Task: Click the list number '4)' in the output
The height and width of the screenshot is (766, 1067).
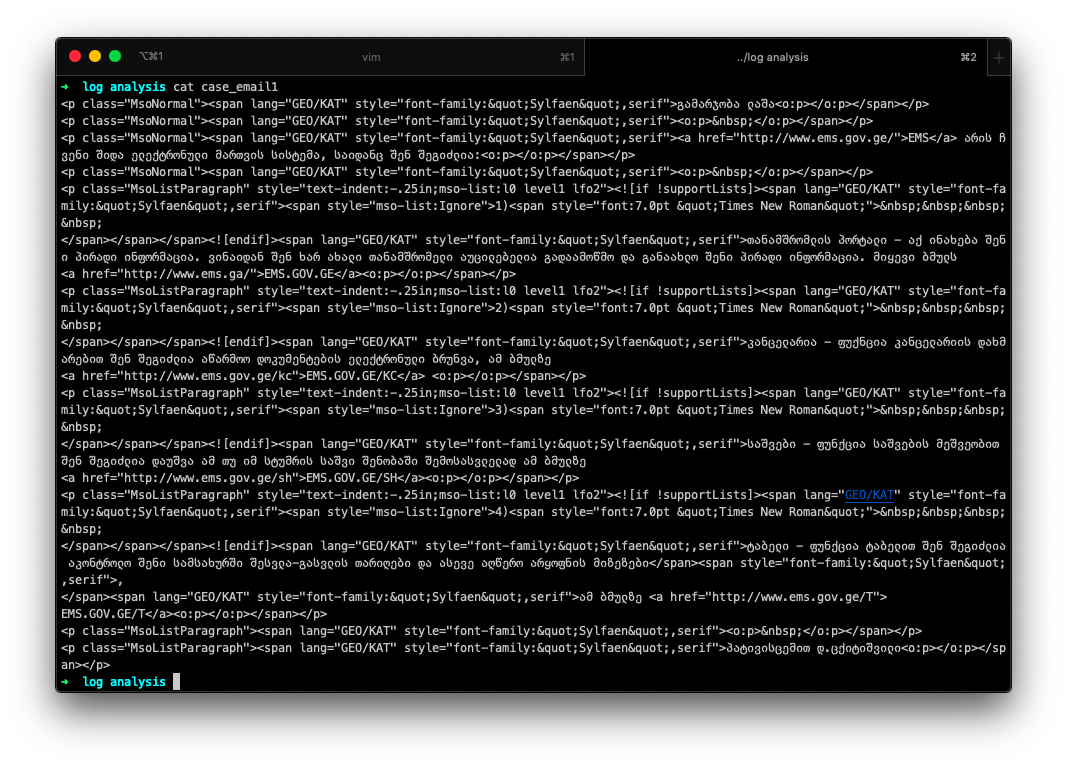Action: [x=502, y=512]
